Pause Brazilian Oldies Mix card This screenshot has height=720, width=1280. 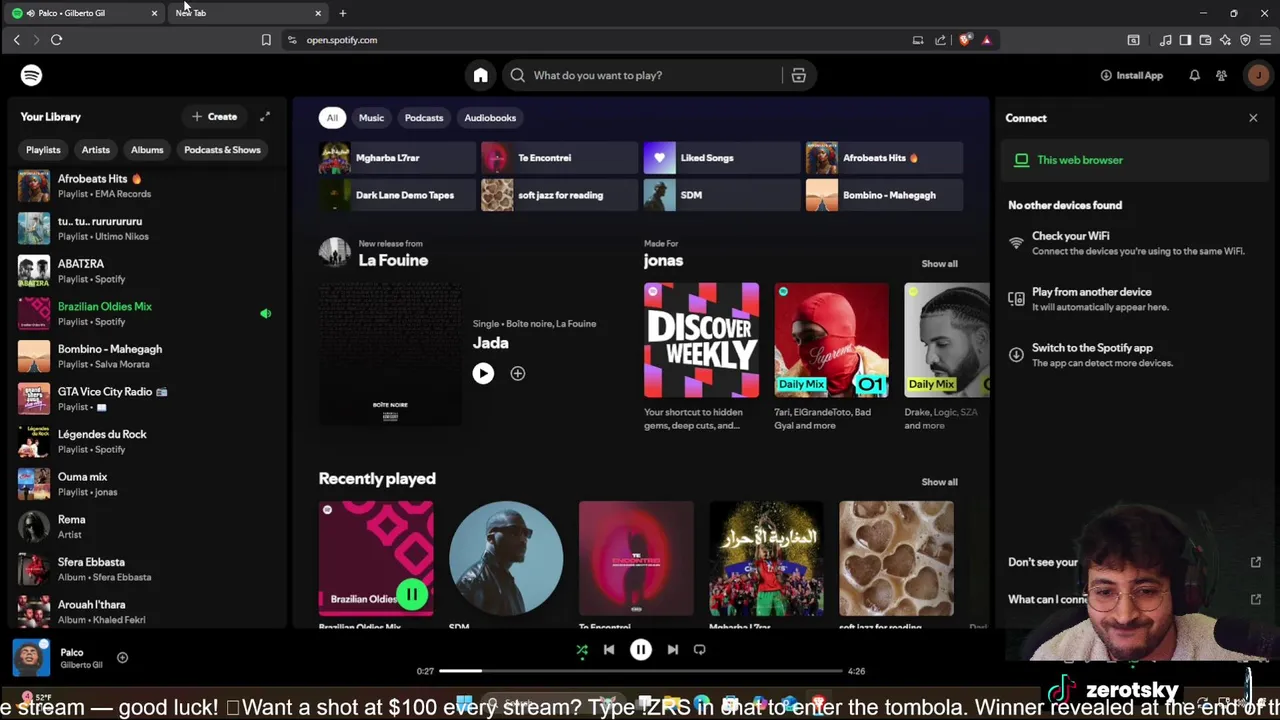point(412,595)
